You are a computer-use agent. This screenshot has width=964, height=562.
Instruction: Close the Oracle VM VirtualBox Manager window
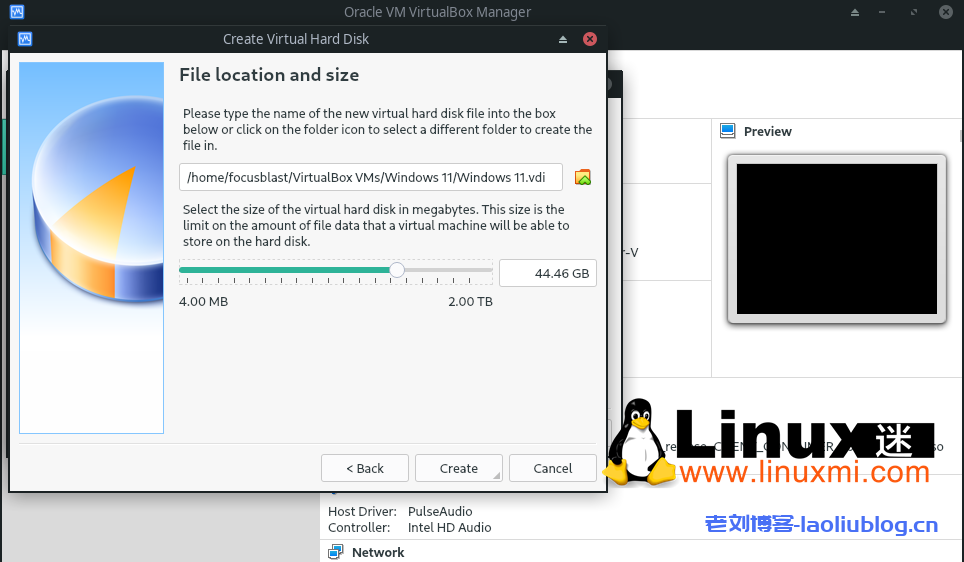click(946, 12)
